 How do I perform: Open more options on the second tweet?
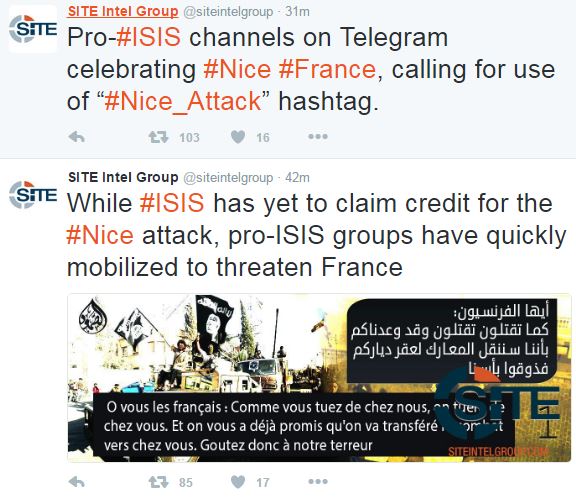[x=318, y=481]
